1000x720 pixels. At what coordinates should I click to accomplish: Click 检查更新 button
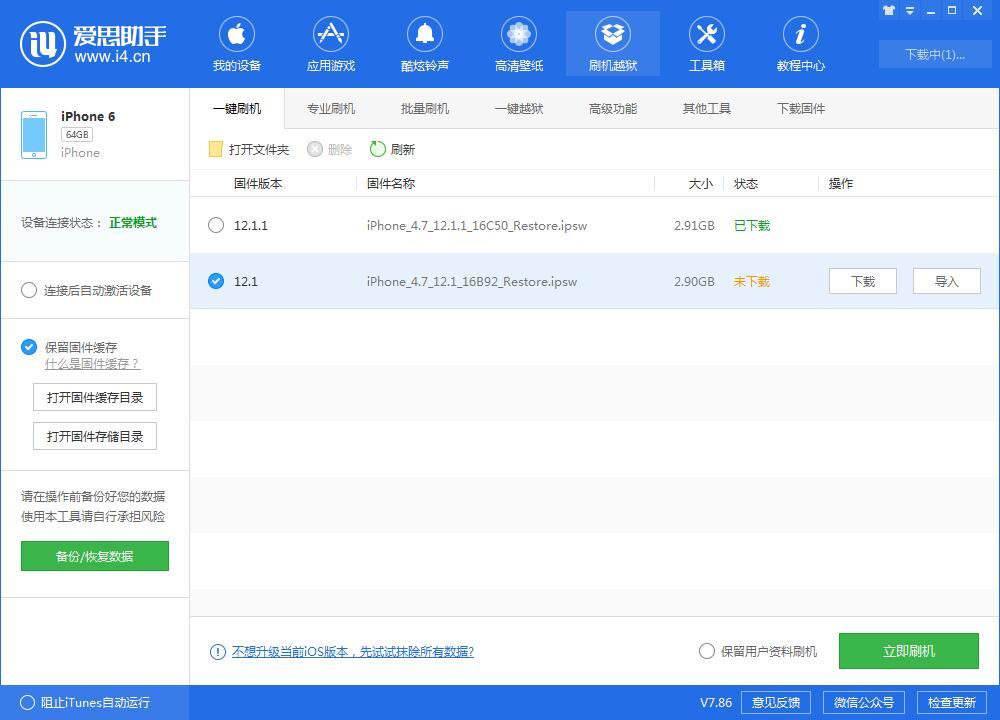pos(952,702)
